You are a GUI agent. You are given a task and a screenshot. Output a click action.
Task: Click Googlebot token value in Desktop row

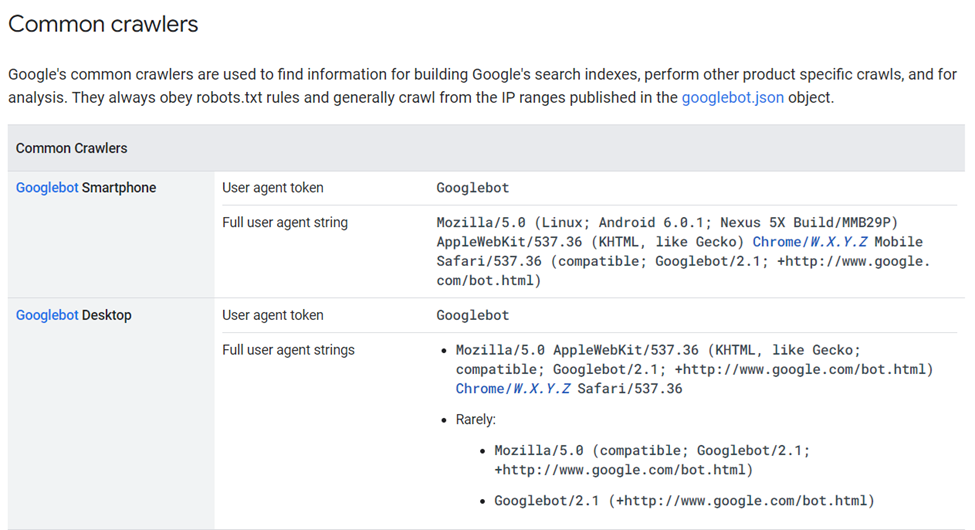coord(473,315)
